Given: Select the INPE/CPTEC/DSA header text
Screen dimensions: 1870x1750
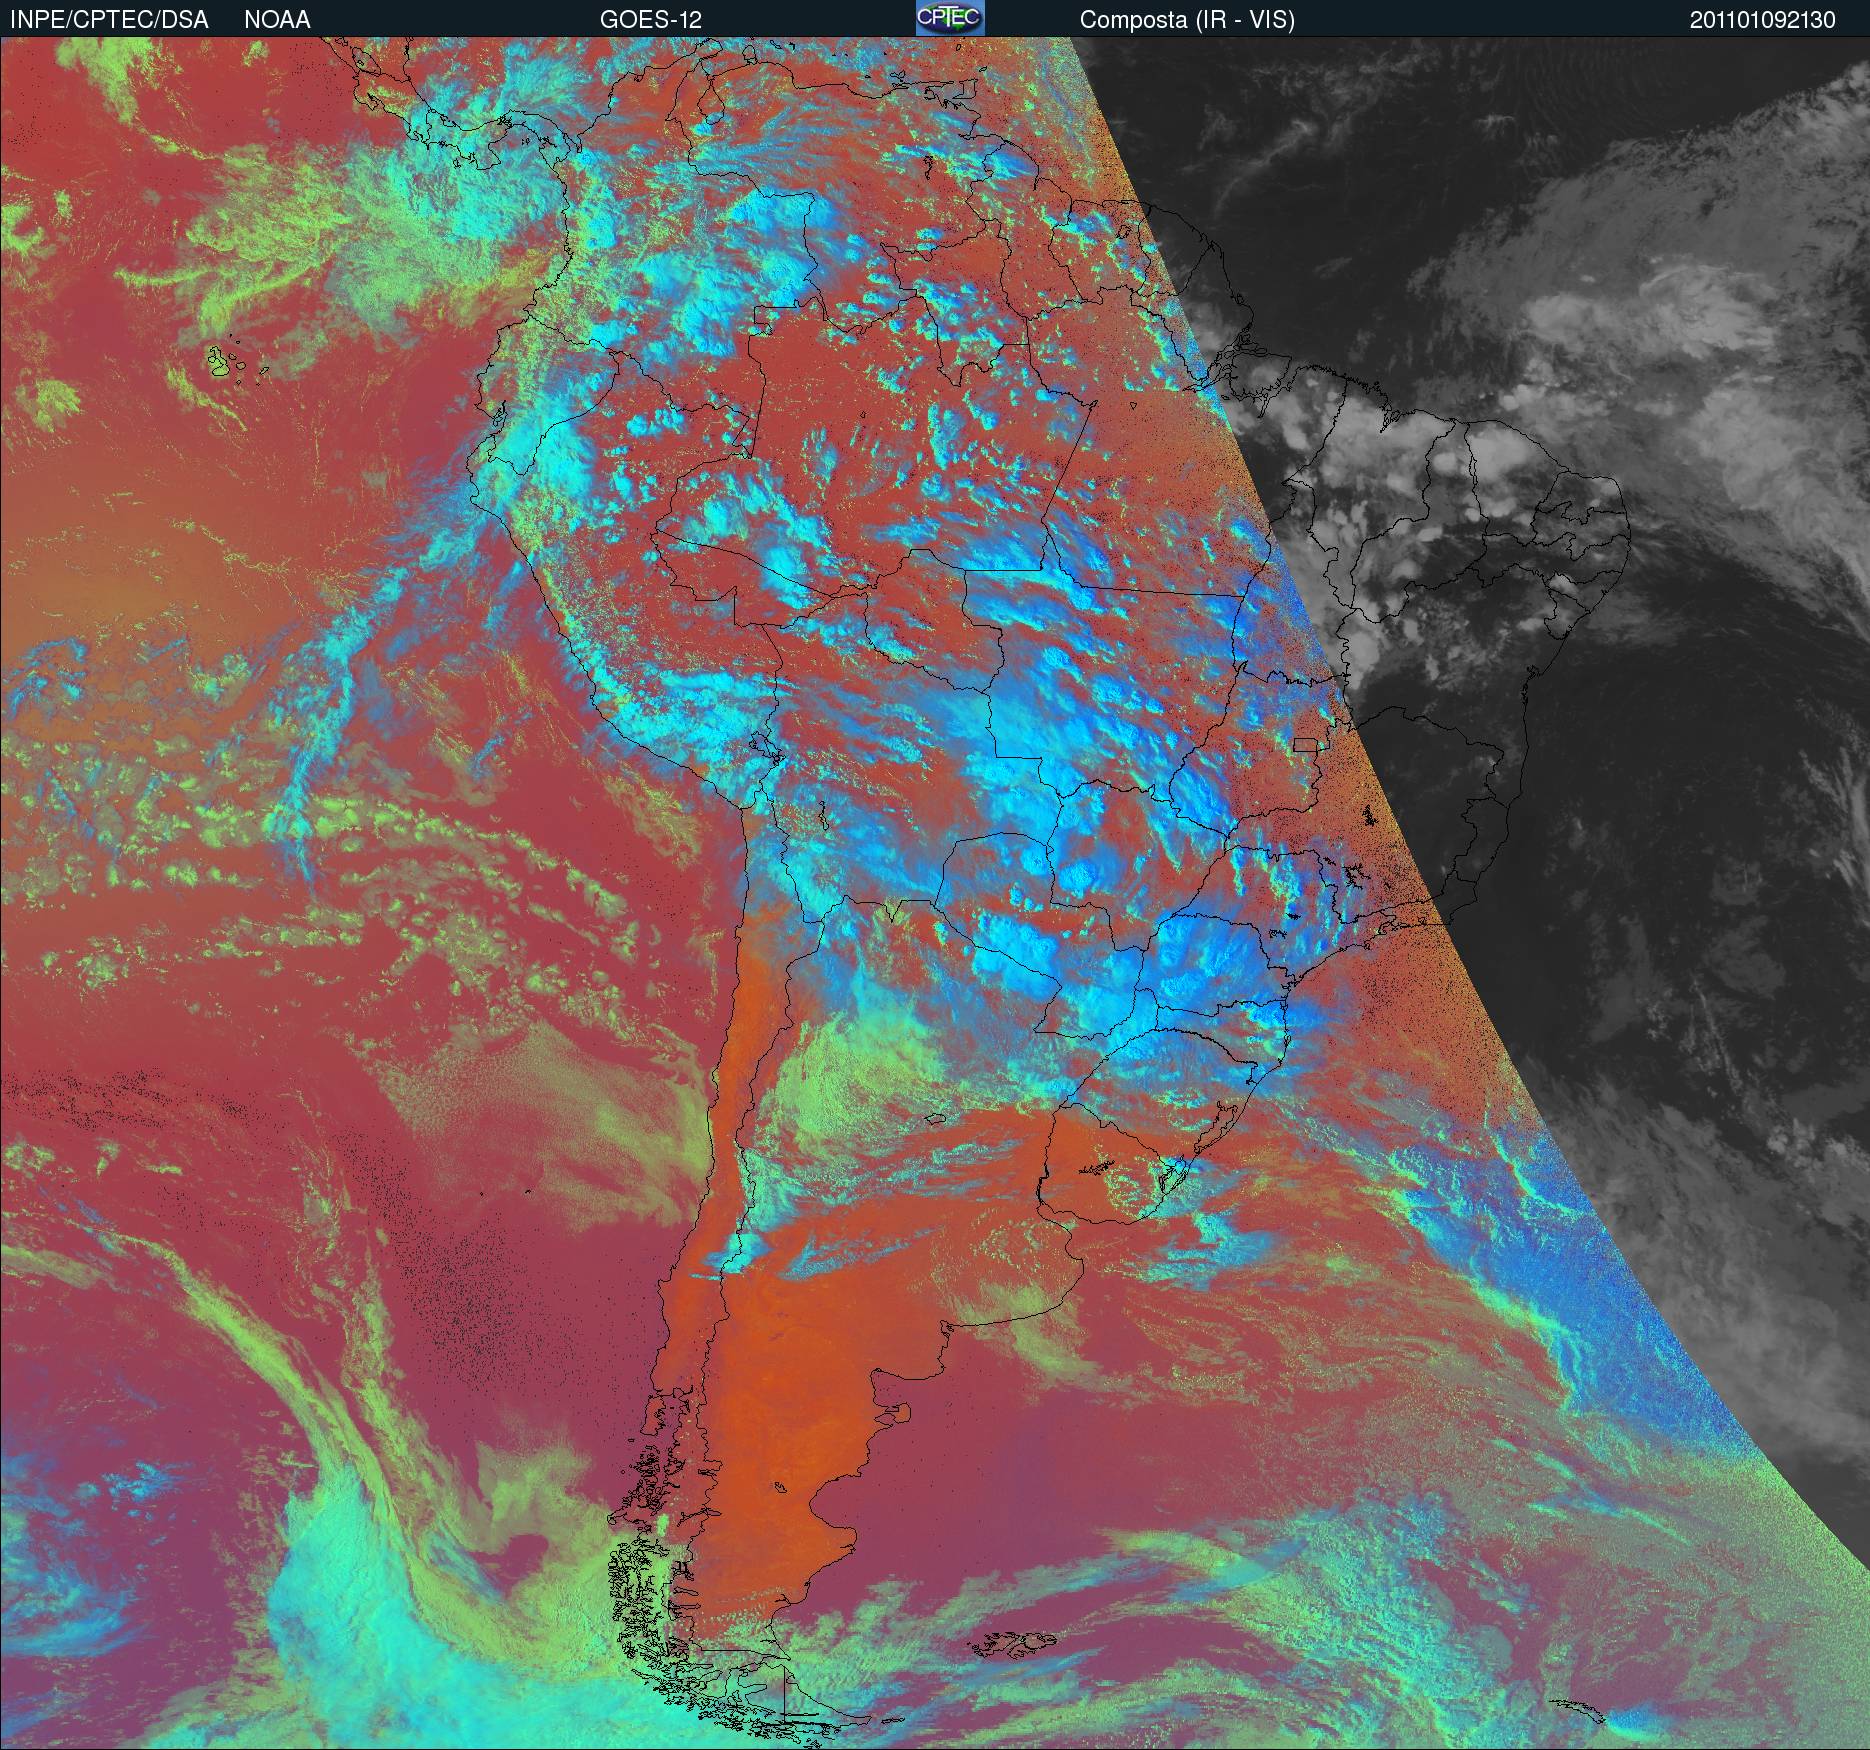Looking at the screenshot, I should click(109, 20).
